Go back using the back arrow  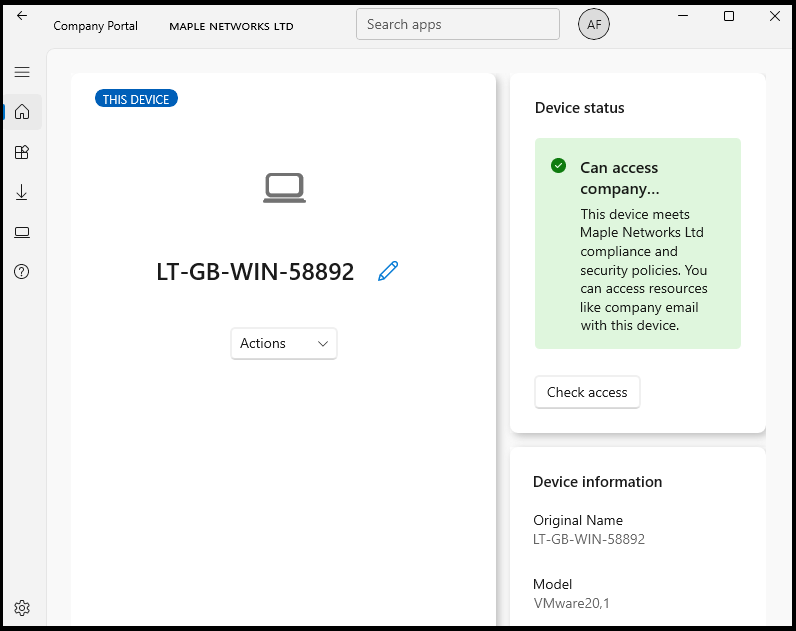point(22,16)
